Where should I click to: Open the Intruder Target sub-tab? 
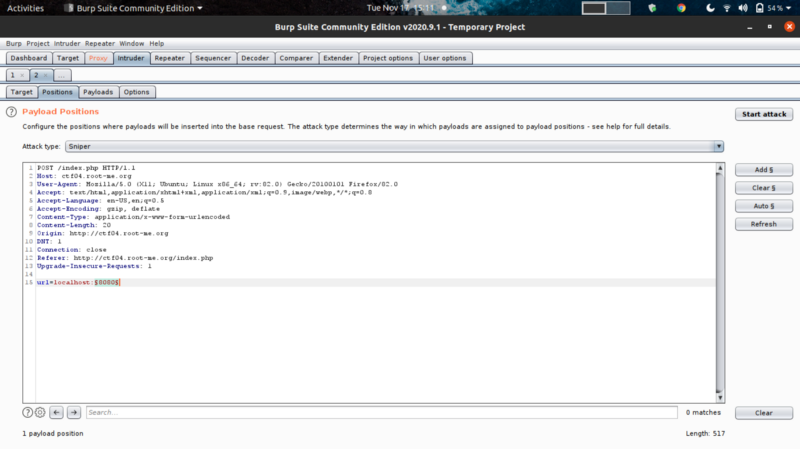click(x=21, y=92)
